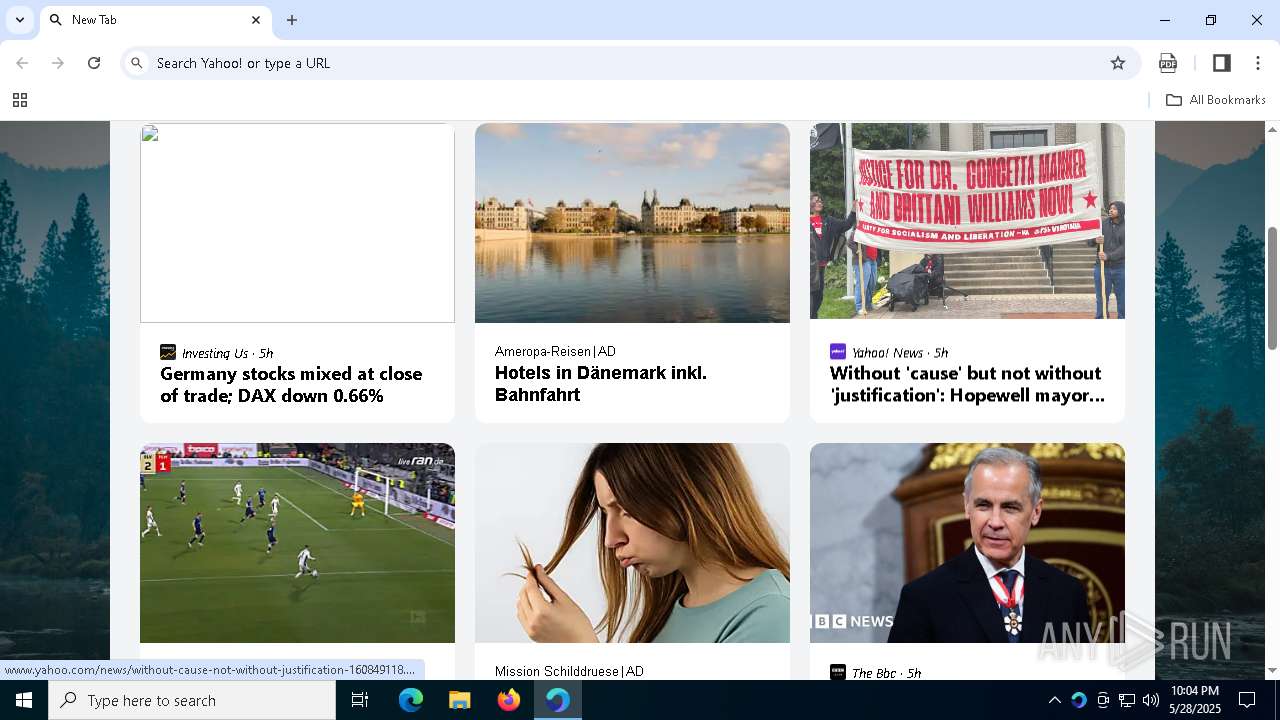Open Hotels in Dänemark inkl. Bahnfahrt ad
The height and width of the screenshot is (720, 1280).
point(600,384)
